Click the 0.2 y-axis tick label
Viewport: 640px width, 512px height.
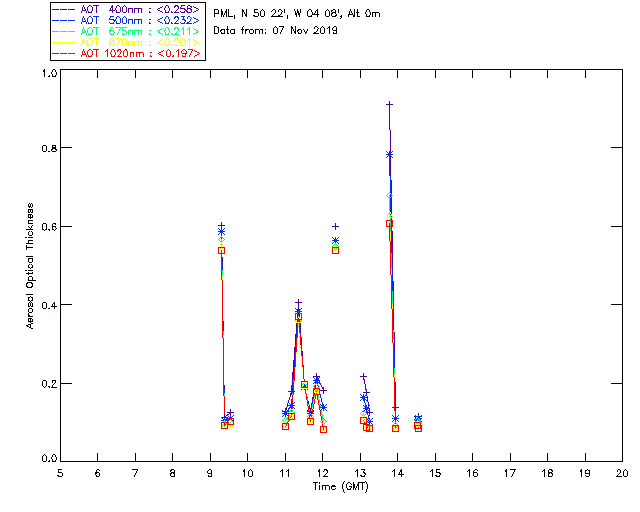(x=49, y=384)
